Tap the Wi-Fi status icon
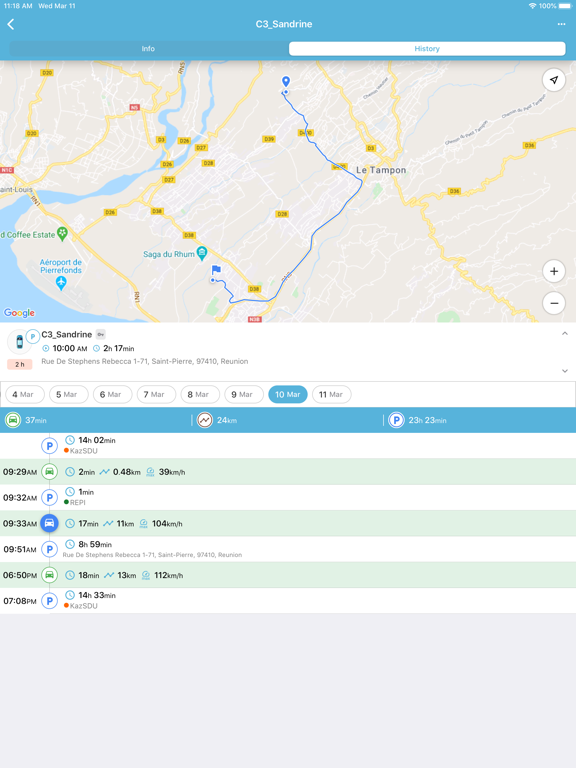Viewport: 576px width, 768px height. click(532, 6)
